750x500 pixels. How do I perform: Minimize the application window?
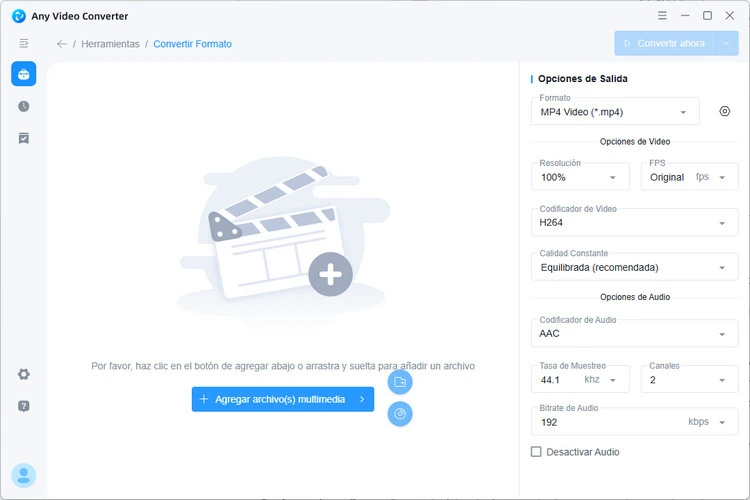point(685,15)
